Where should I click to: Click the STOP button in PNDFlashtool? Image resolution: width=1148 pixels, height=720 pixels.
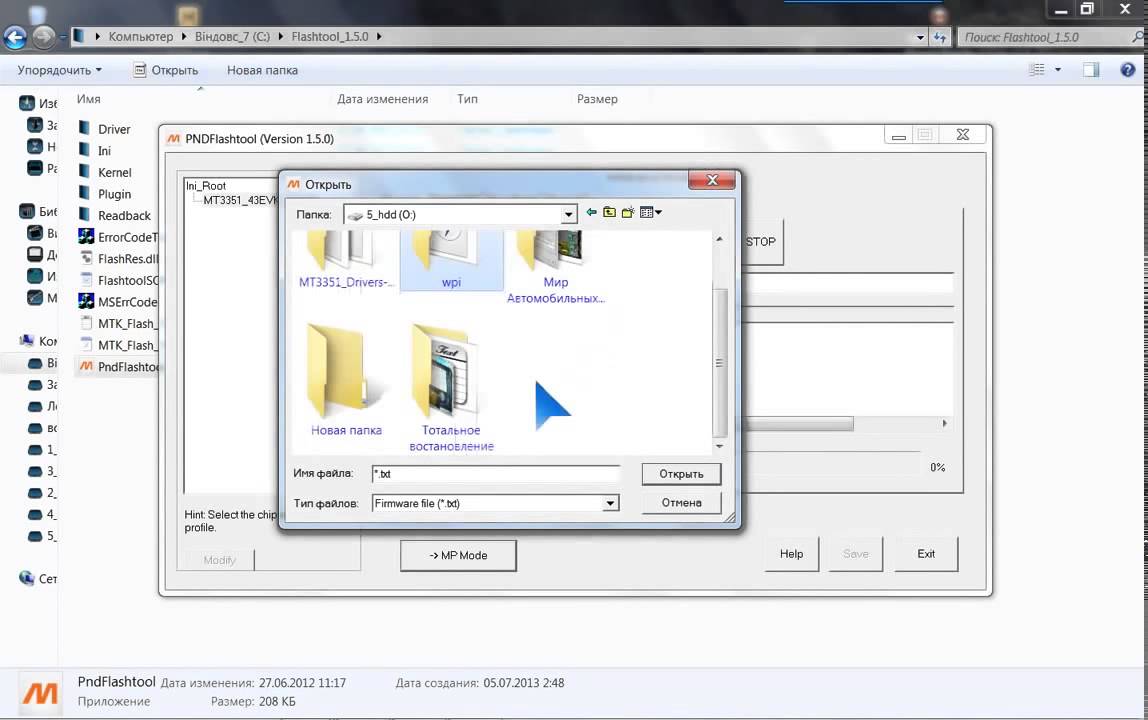(x=761, y=242)
